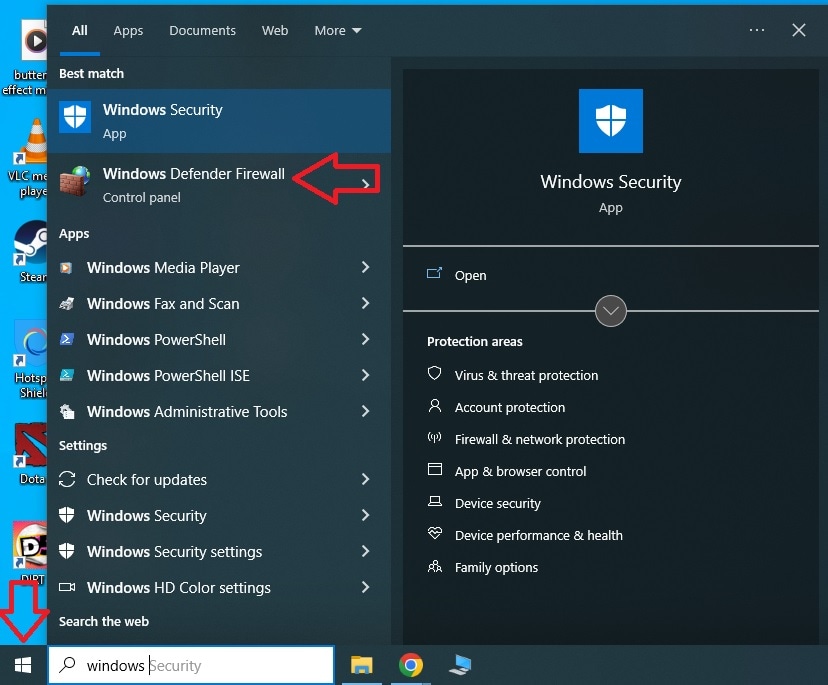Expand the Windows Administrative Tools chevron

tap(365, 411)
